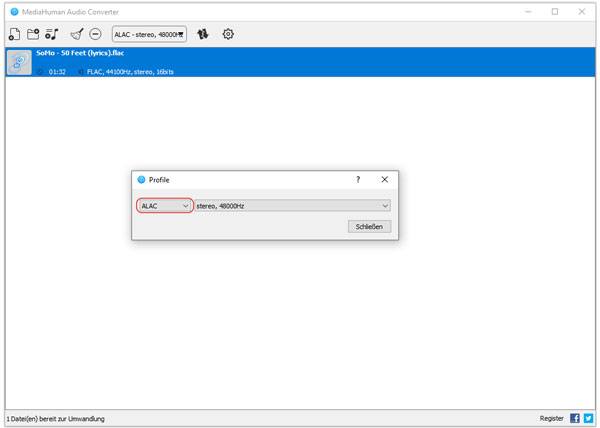Minimize the MediaHuman Audio Converter window

coord(528,12)
